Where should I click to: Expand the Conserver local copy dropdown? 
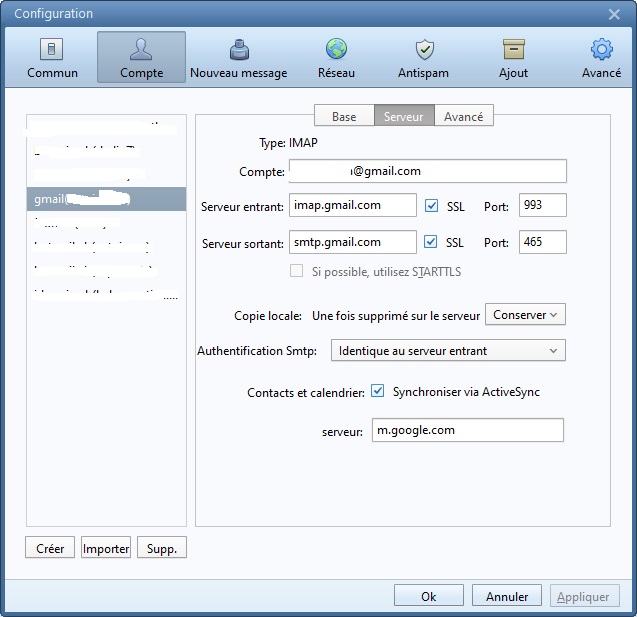click(x=525, y=315)
